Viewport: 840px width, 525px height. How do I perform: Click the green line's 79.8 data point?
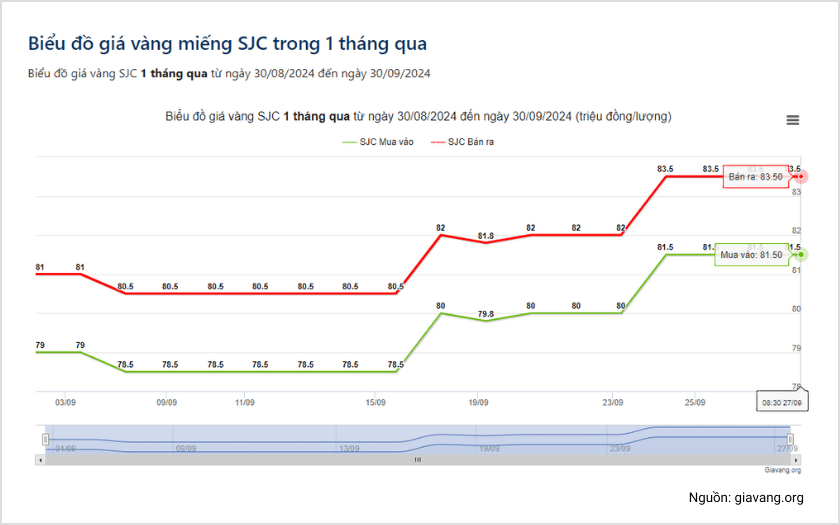[x=486, y=321]
